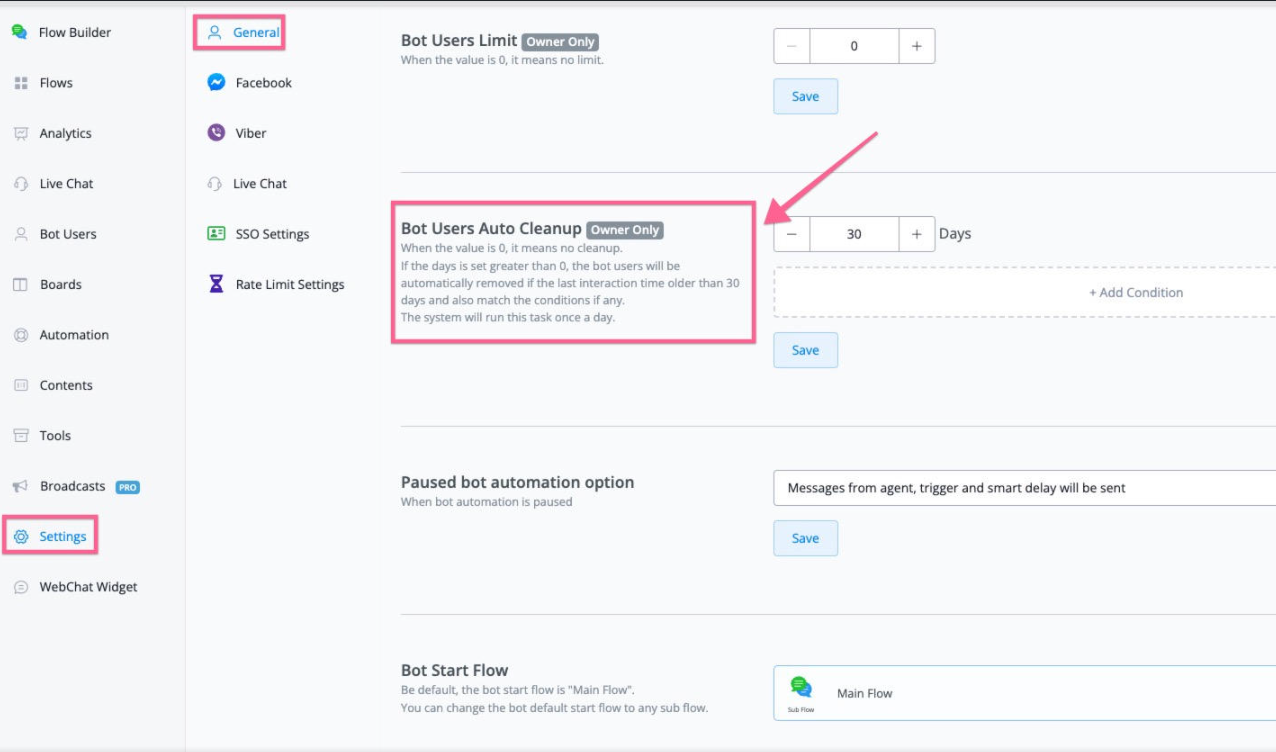Save the Bot Users Auto Cleanup setting
This screenshot has height=752, width=1276.
click(x=805, y=350)
